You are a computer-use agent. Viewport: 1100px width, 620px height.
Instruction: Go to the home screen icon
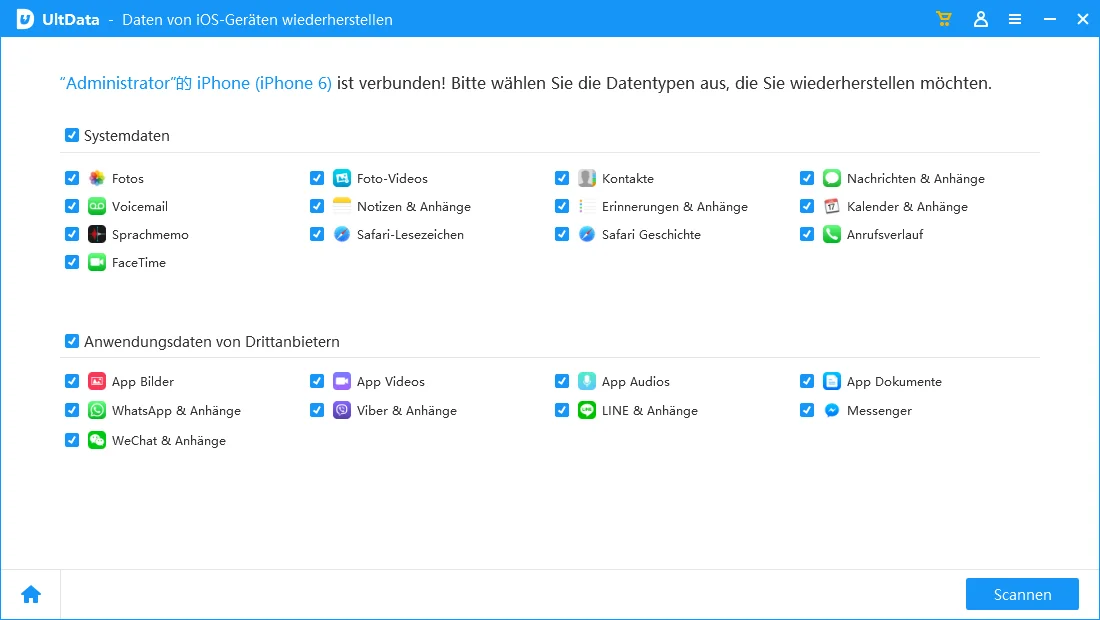click(31, 594)
